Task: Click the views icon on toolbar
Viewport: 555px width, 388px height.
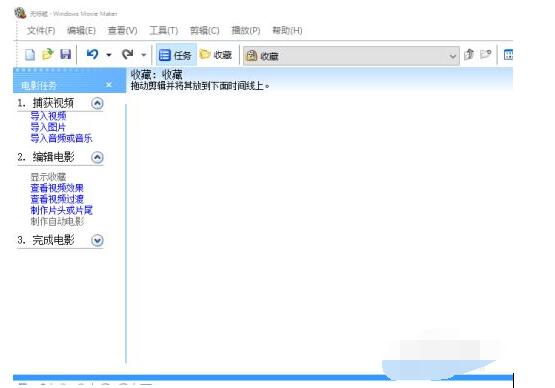Action: 508,55
